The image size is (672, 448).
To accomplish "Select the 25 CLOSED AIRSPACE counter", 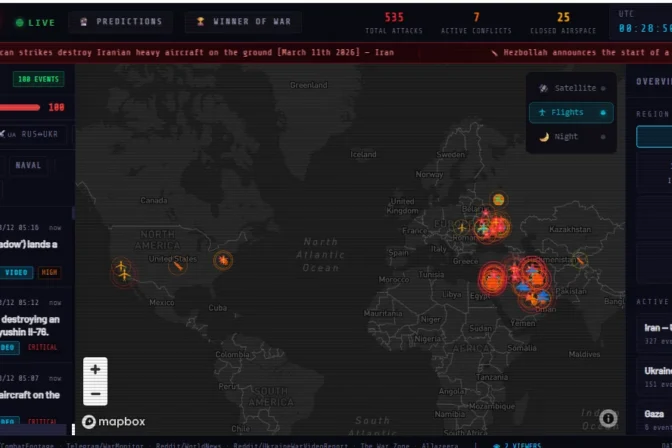I will pos(563,23).
